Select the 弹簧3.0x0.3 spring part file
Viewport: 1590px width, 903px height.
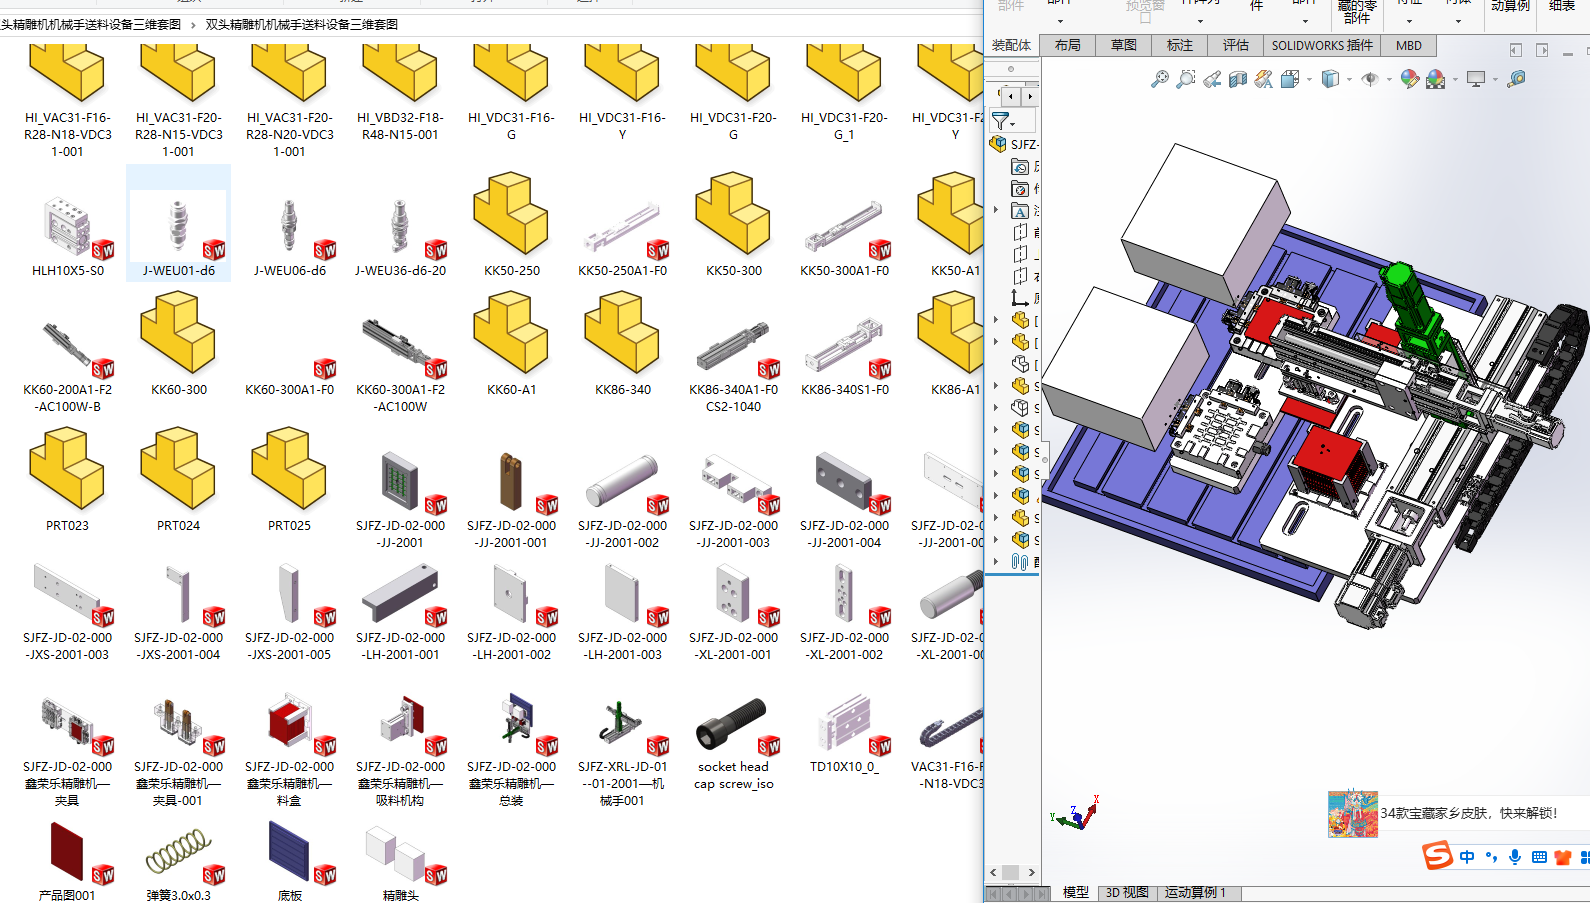179,862
